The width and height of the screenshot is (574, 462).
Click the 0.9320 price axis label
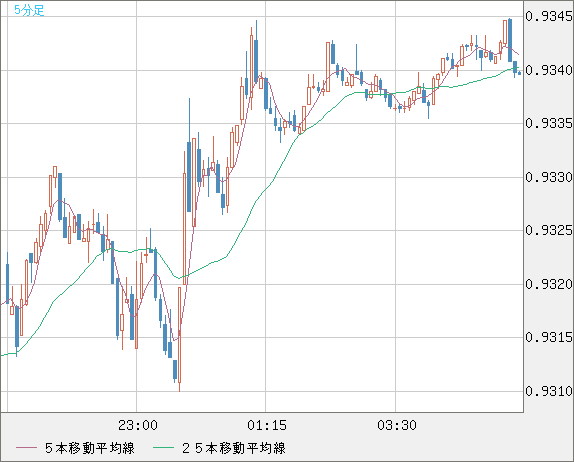click(548, 284)
